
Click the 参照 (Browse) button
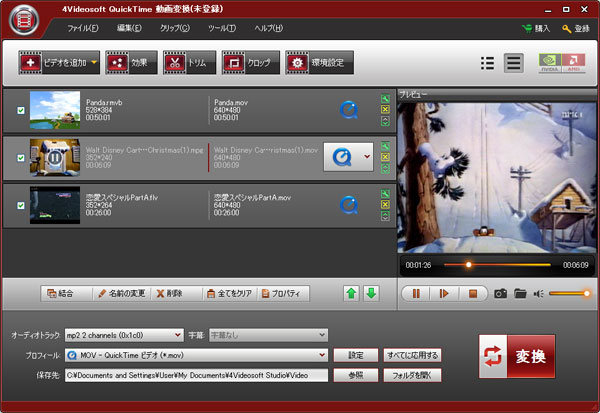click(356, 375)
